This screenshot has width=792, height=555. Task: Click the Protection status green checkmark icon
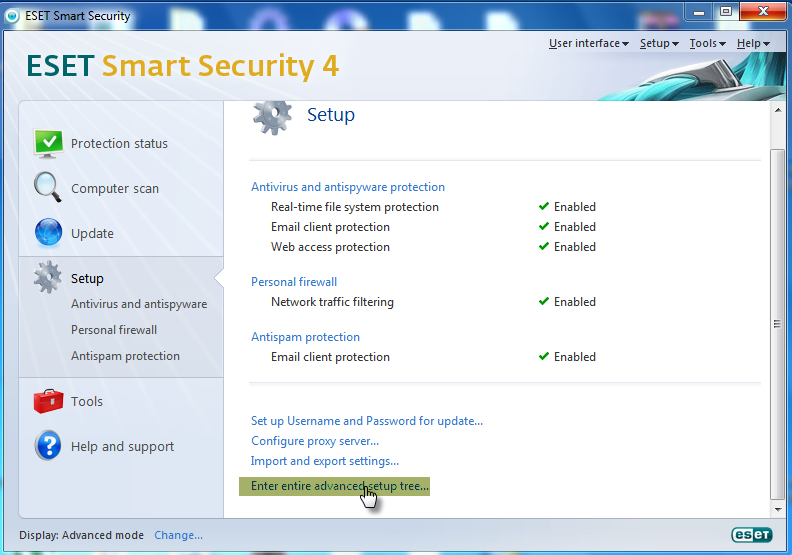[48, 144]
